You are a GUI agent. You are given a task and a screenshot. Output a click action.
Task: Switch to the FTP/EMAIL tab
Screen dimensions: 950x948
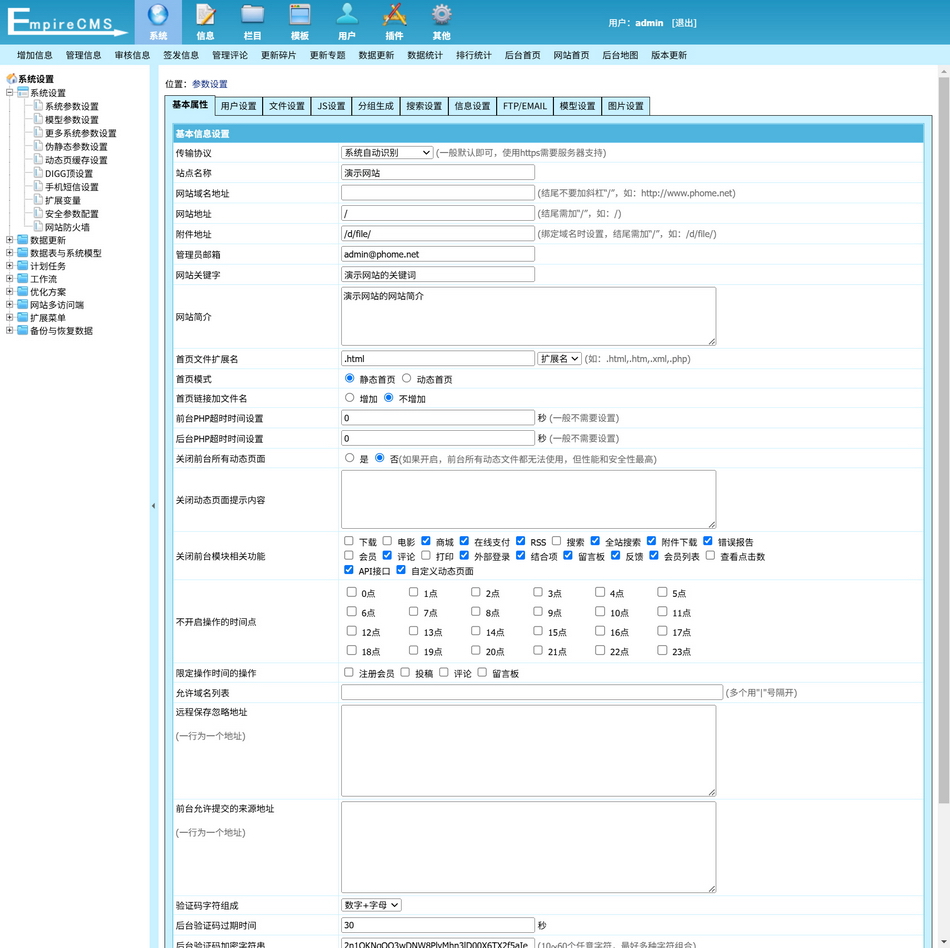[524, 106]
